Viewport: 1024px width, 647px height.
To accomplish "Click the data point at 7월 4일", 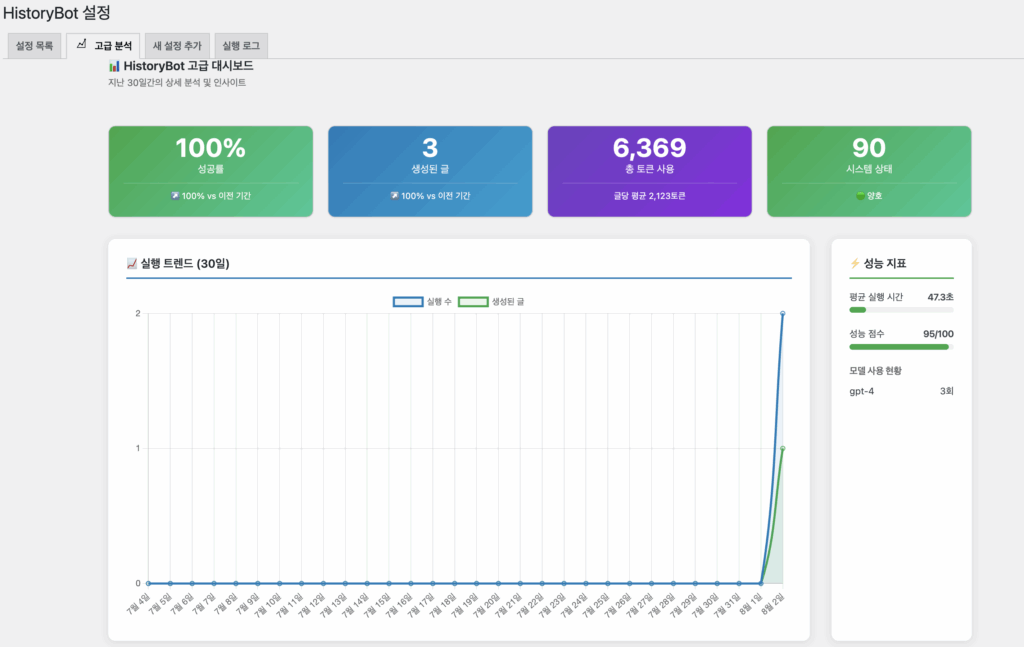I will 148,583.
